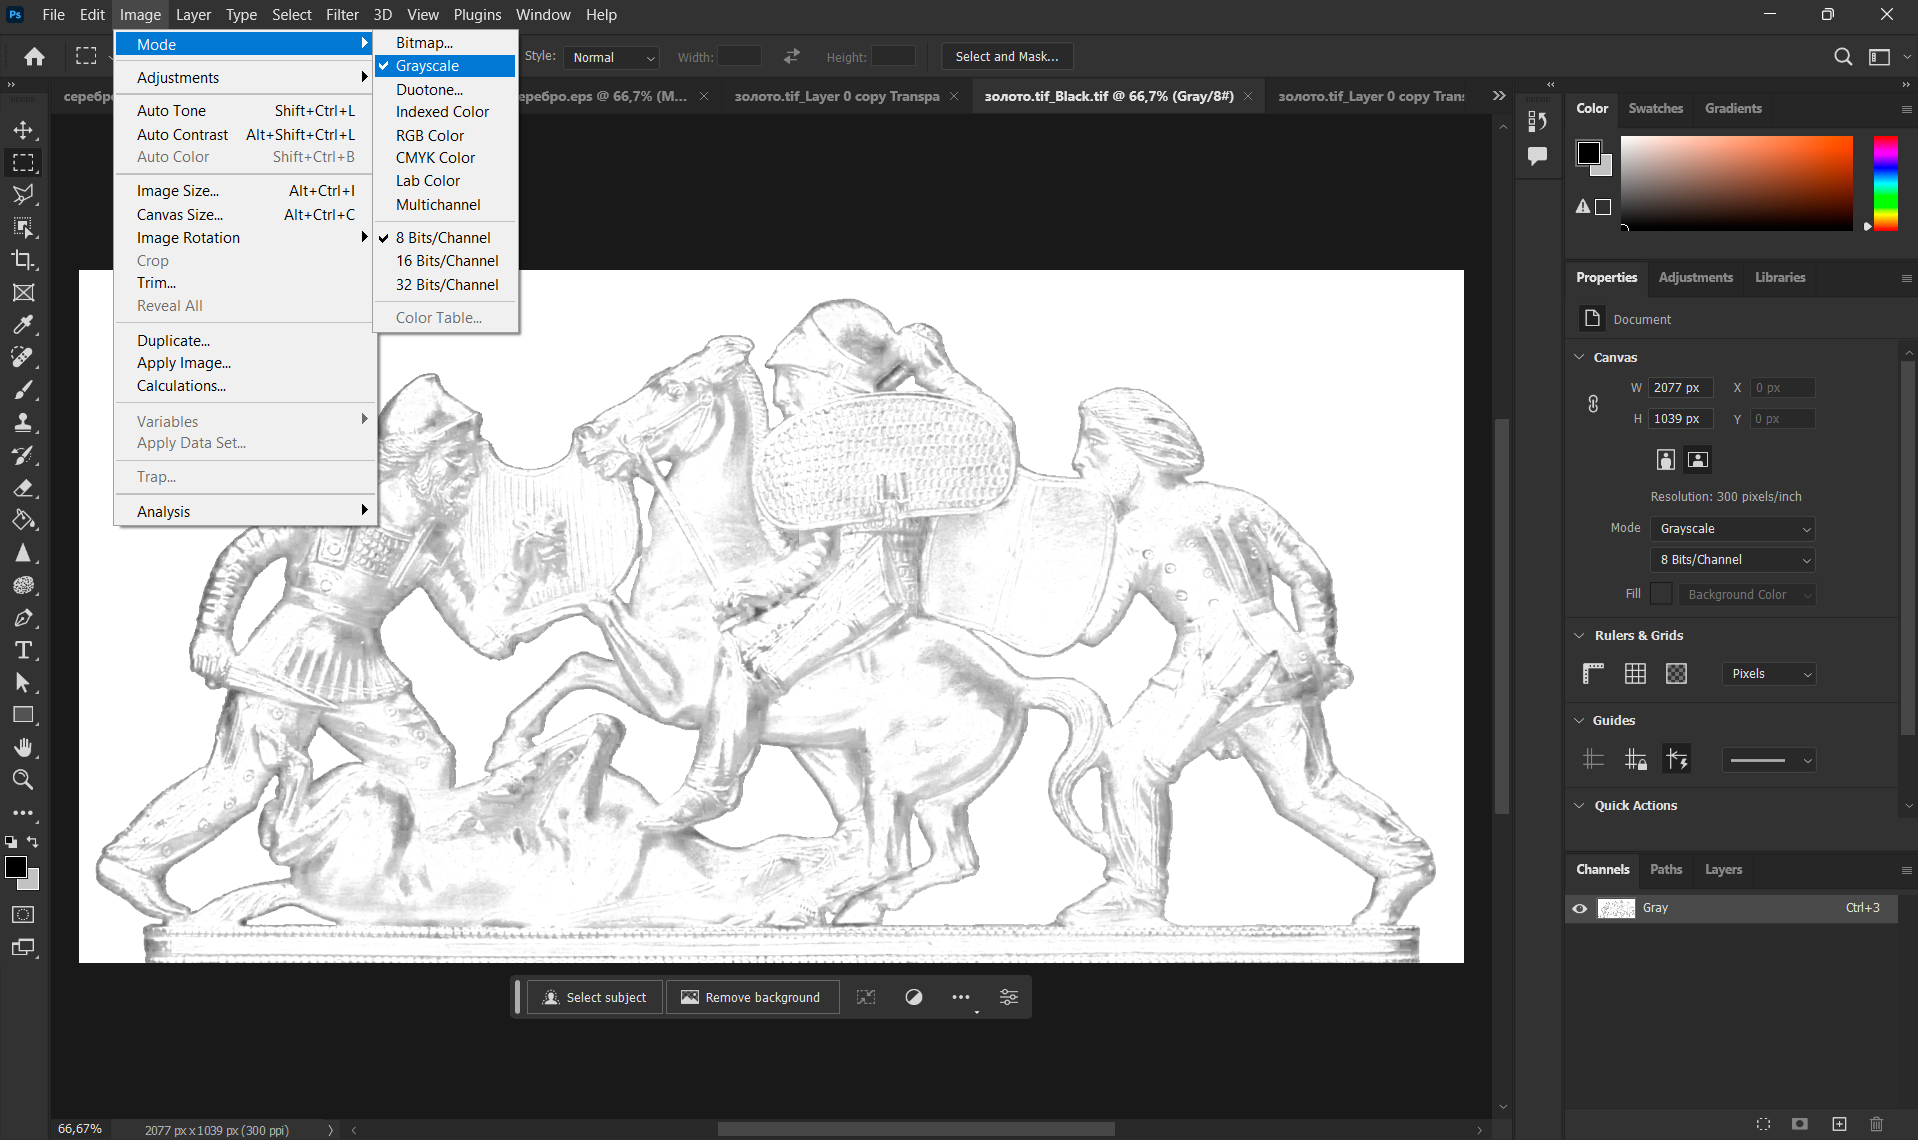Collapse the Guides section

pyautogui.click(x=1579, y=720)
